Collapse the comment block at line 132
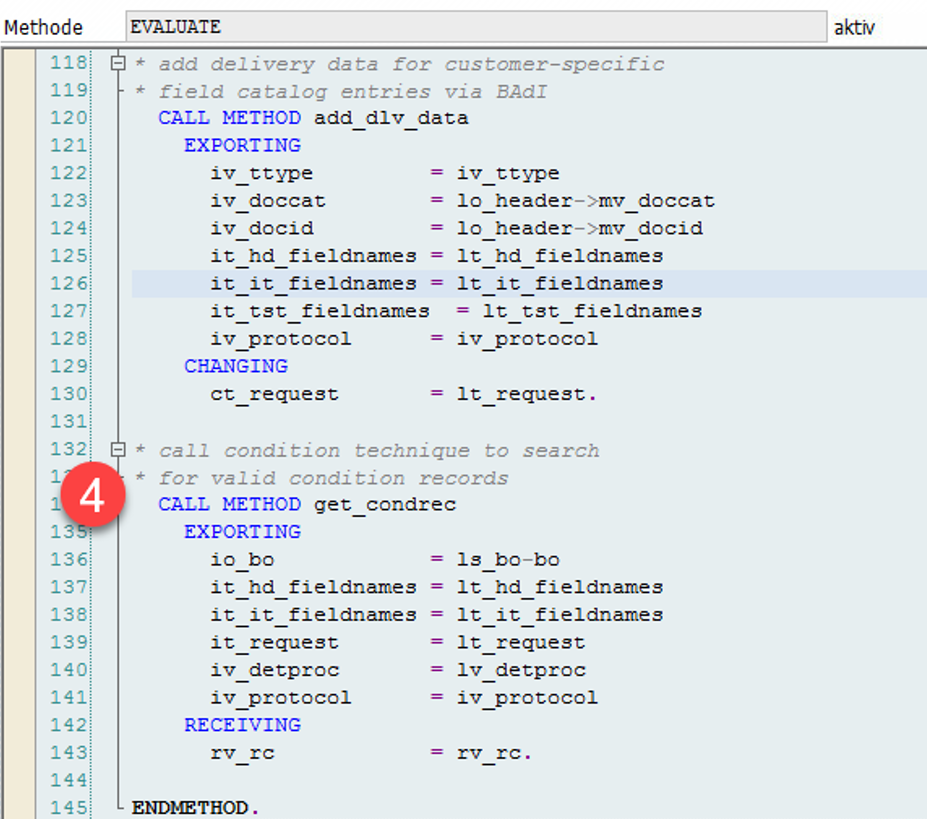The width and height of the screenshot is (927, 819). coord(118,449)
